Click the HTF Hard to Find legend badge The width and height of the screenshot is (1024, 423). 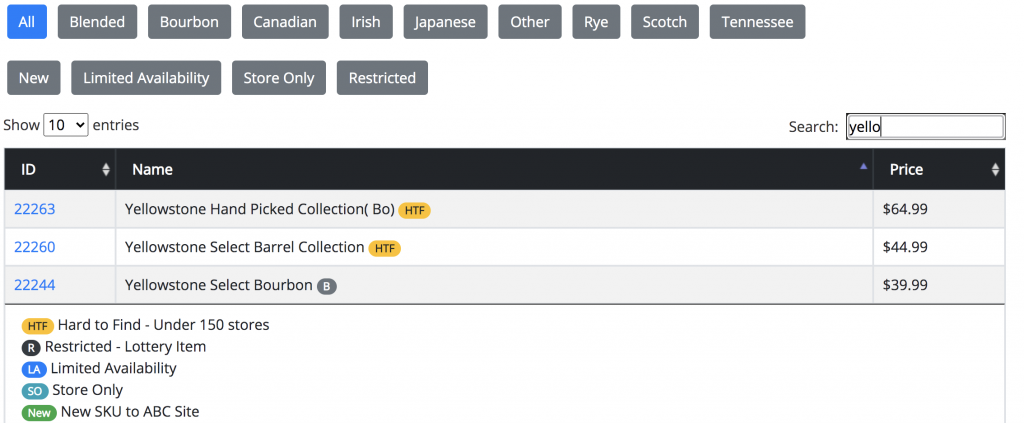pos(38,326)
